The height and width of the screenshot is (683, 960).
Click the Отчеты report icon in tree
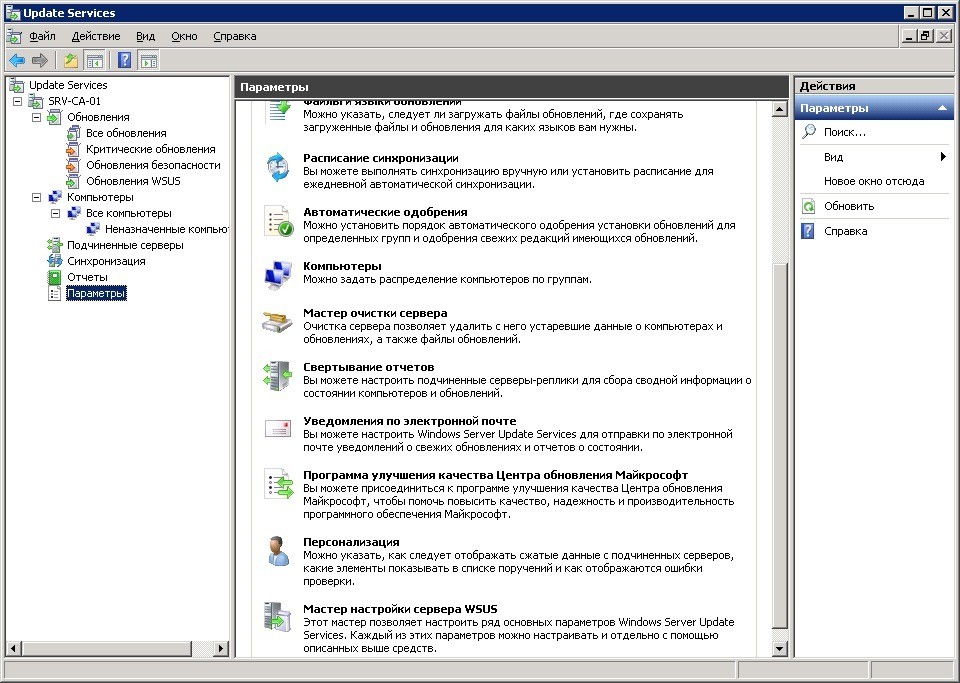55,277
